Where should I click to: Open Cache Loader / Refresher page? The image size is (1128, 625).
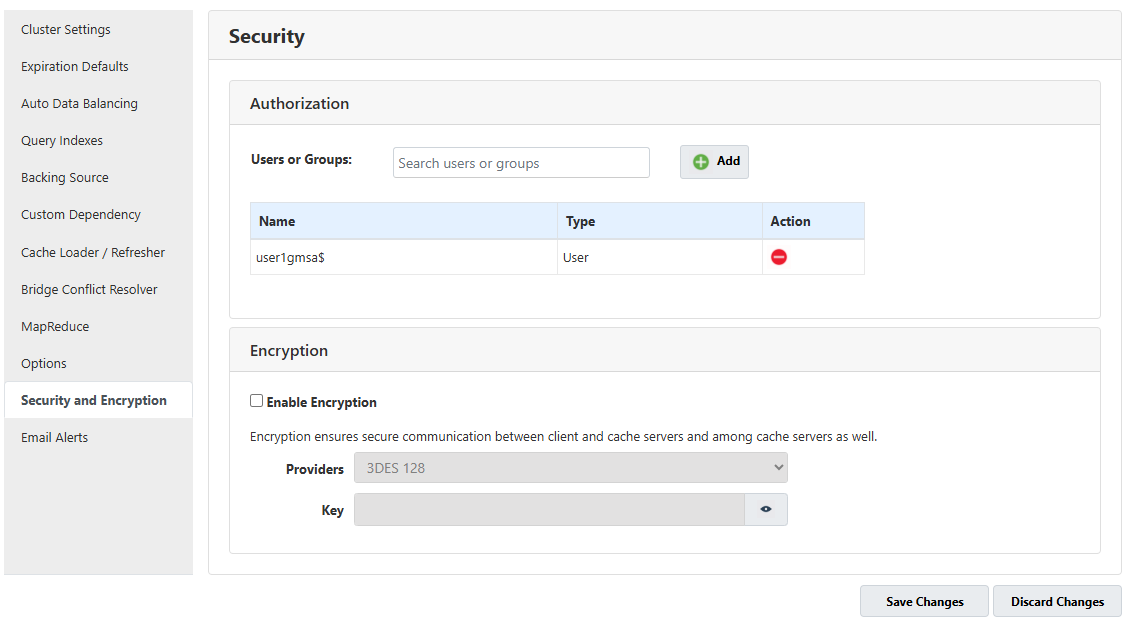tap(93, 252)
